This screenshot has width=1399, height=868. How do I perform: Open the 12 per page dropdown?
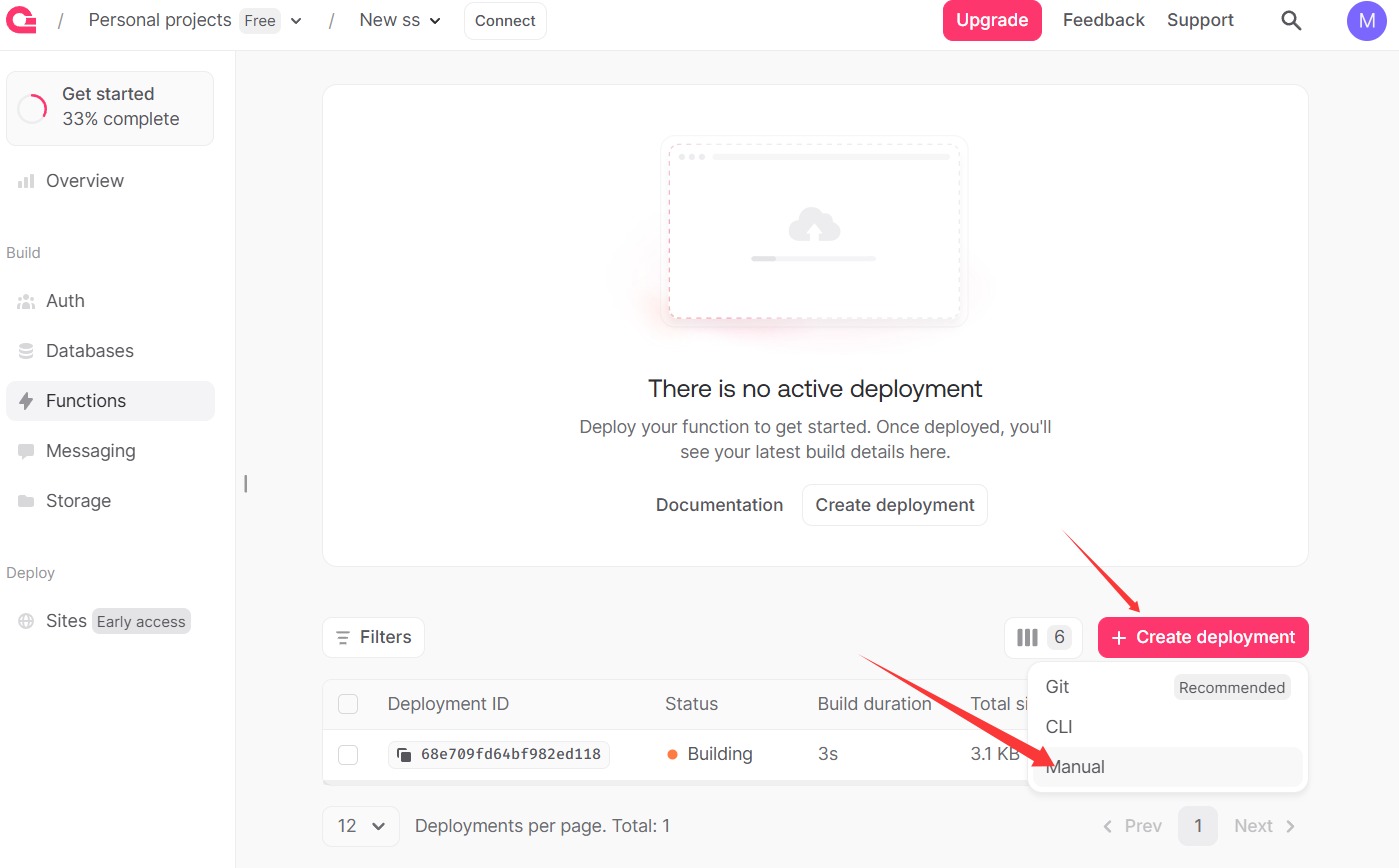point(361,826)
